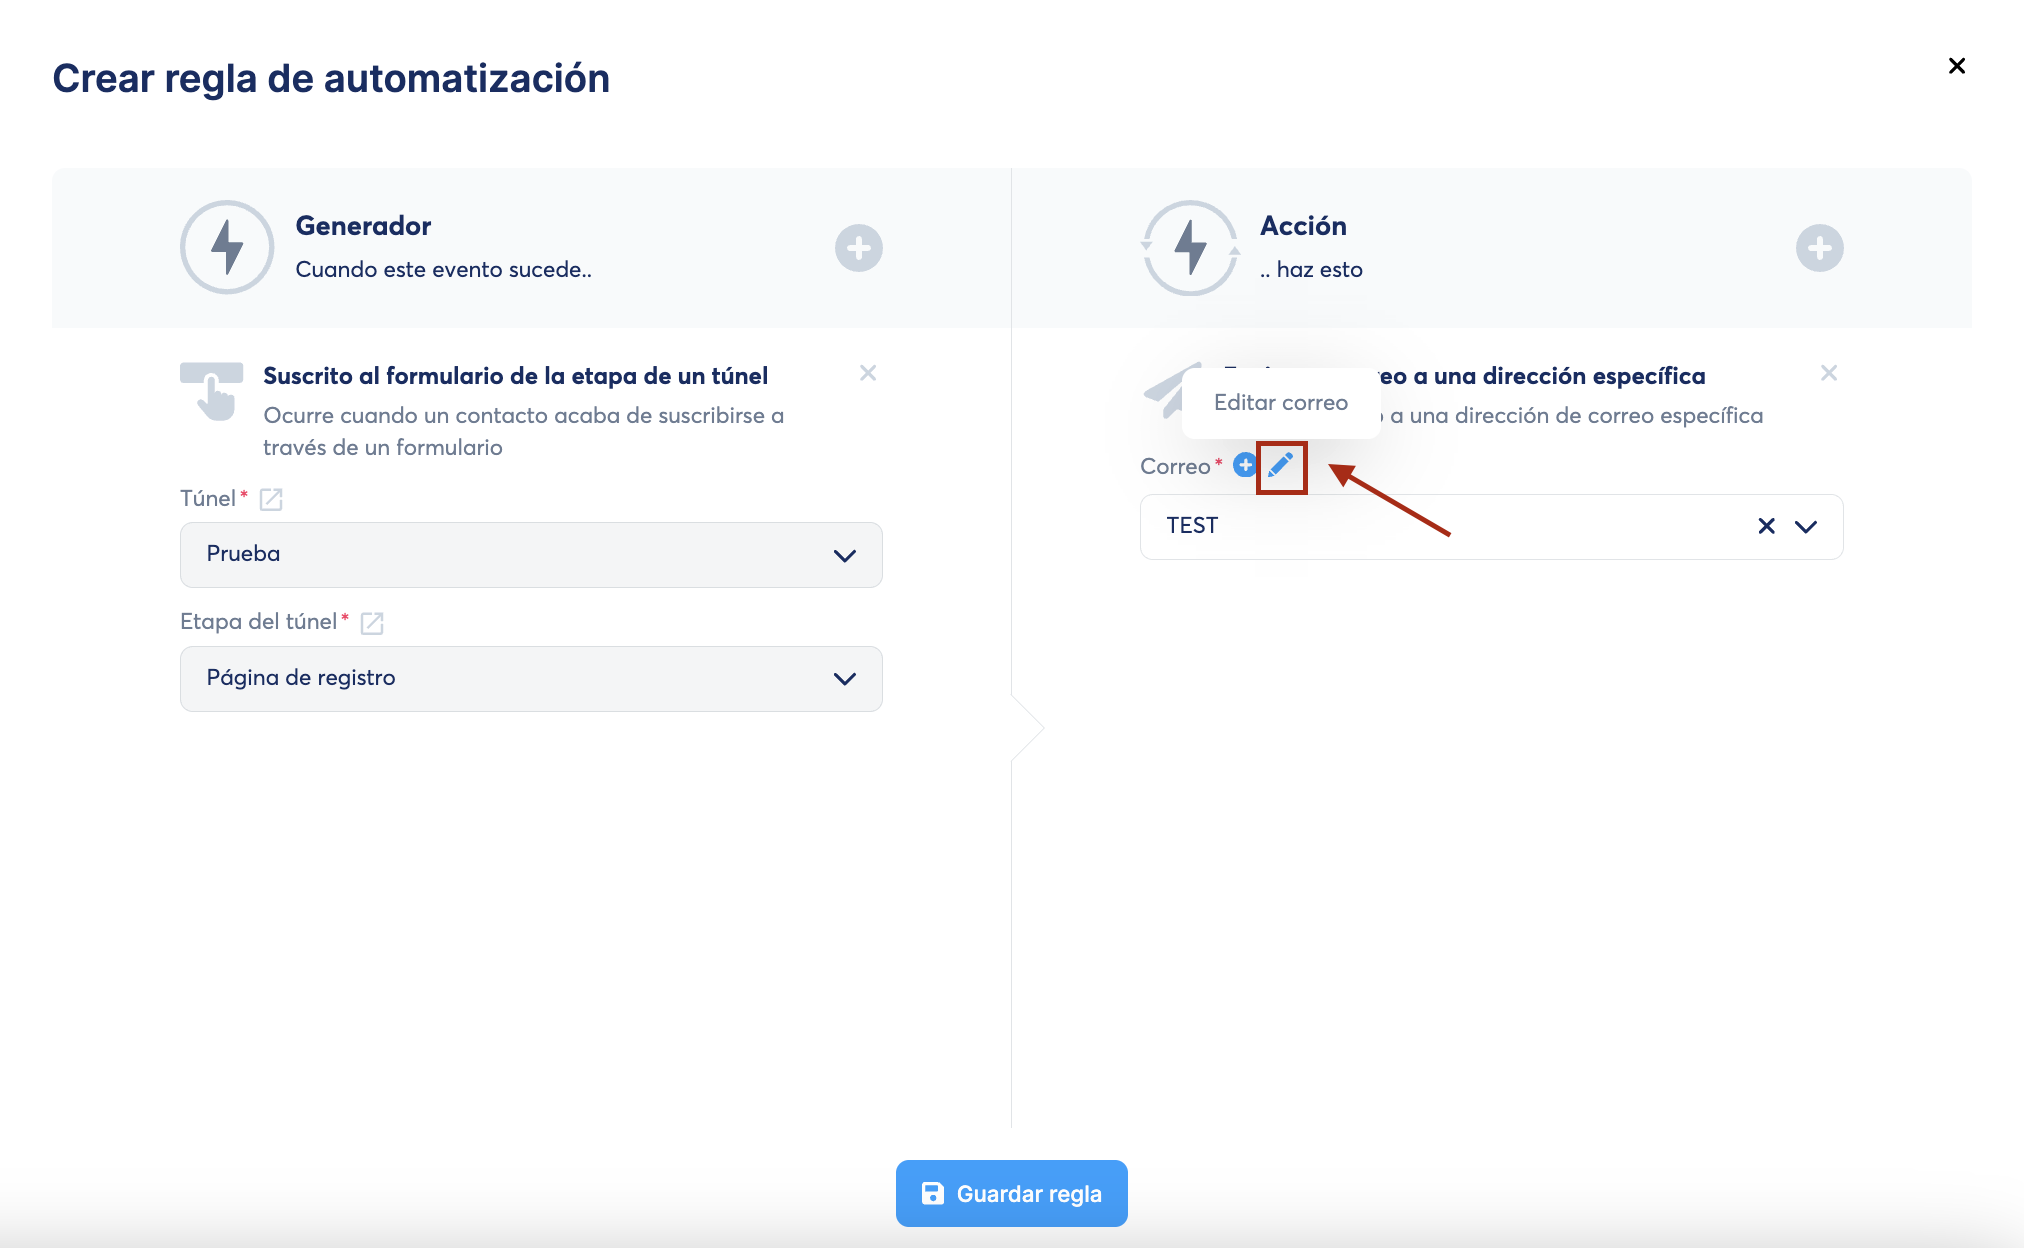Click the Editar correo tooltip
Image resolution: width=2024 pixels, height=1248 pixels.
pos(1280,402)
